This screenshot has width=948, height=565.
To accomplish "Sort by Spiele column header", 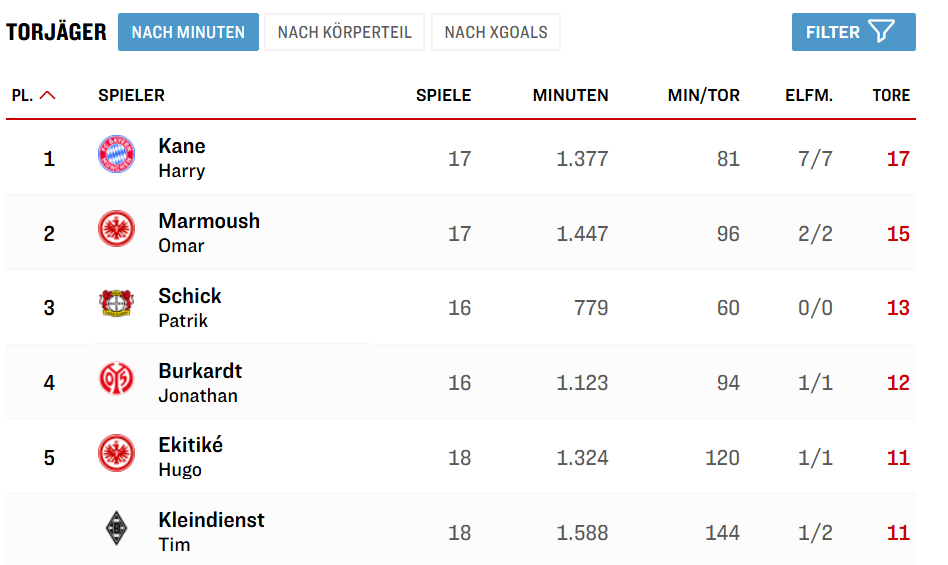I will (443, 96).
